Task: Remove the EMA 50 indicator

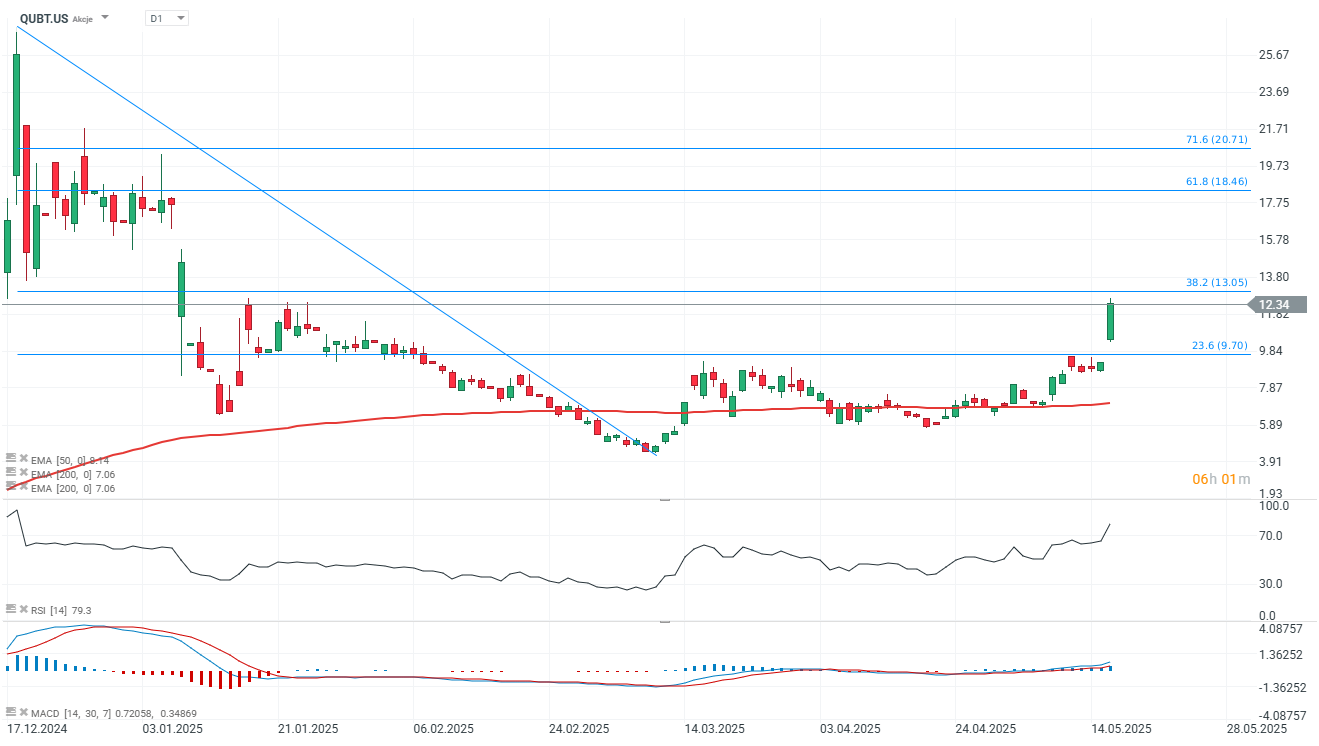Action: (x=24, y=457)
